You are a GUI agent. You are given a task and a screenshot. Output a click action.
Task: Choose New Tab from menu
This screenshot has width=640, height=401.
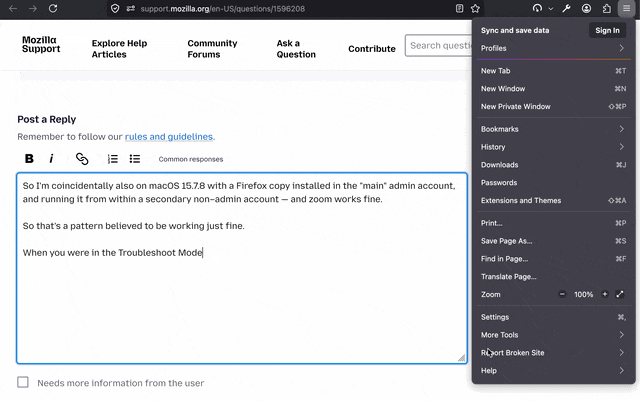point(553,71)
